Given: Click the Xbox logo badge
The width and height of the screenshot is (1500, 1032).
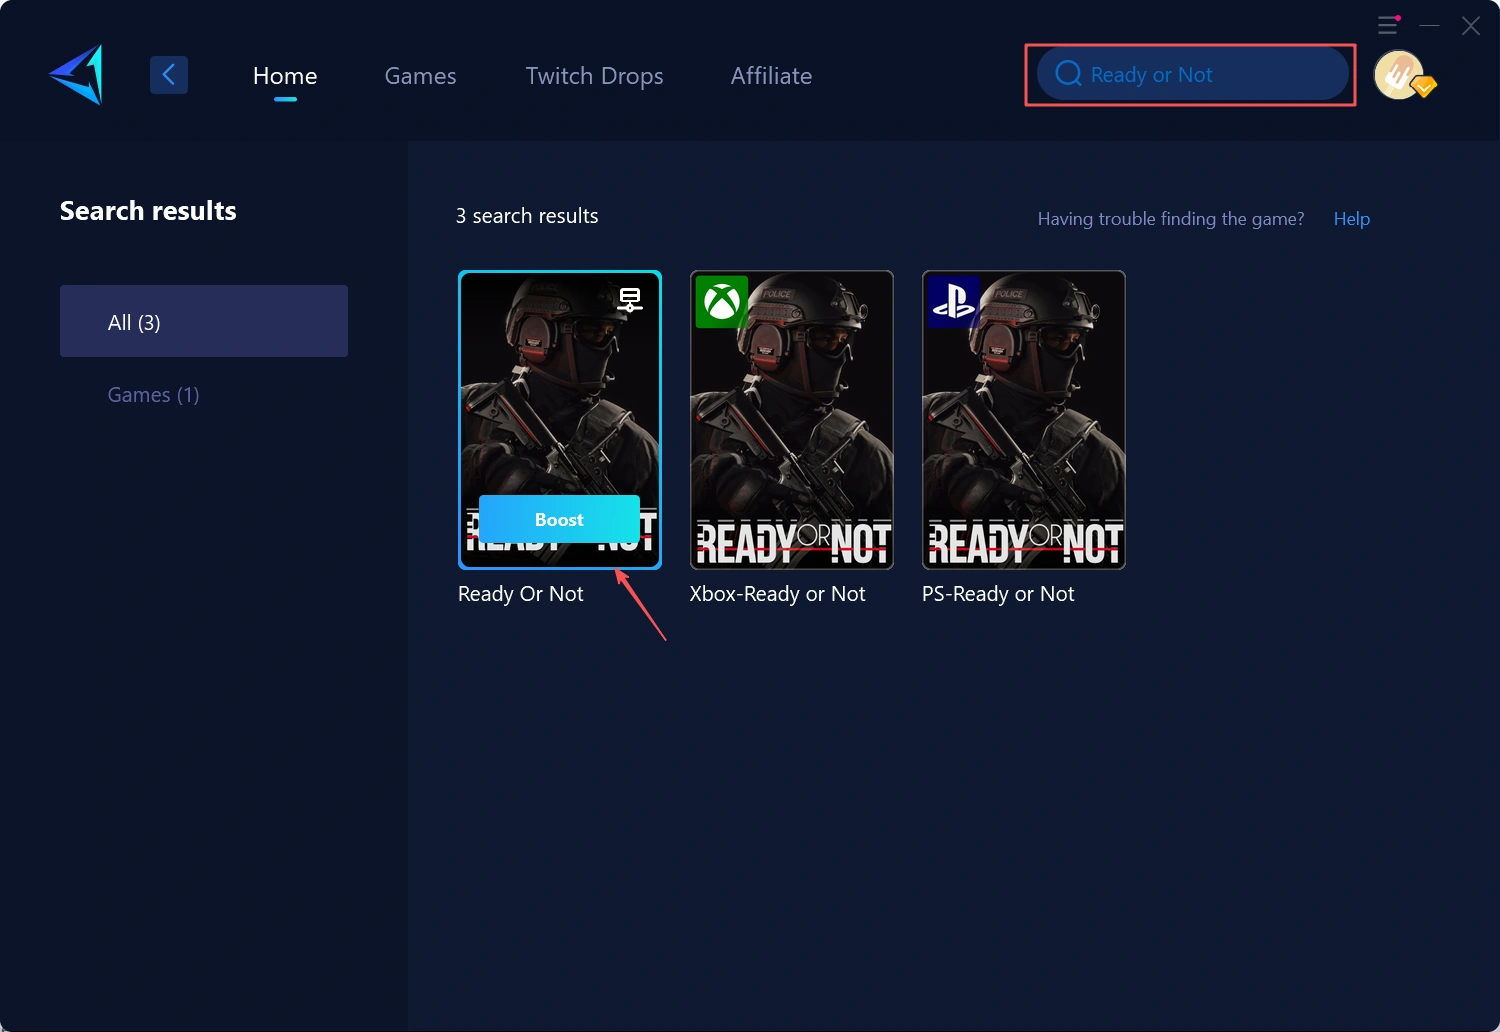Looking at the screenshot, I should (x=722, y=302).
